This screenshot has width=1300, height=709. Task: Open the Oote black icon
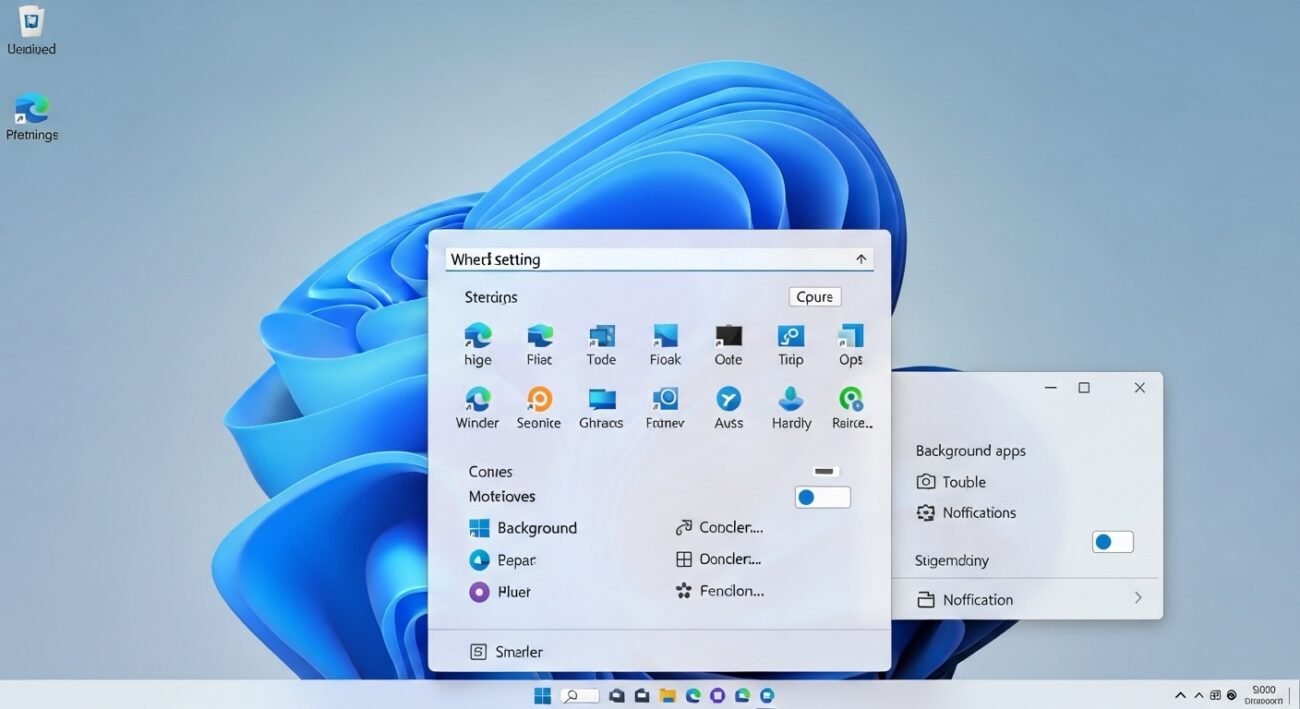coord(728,337)
